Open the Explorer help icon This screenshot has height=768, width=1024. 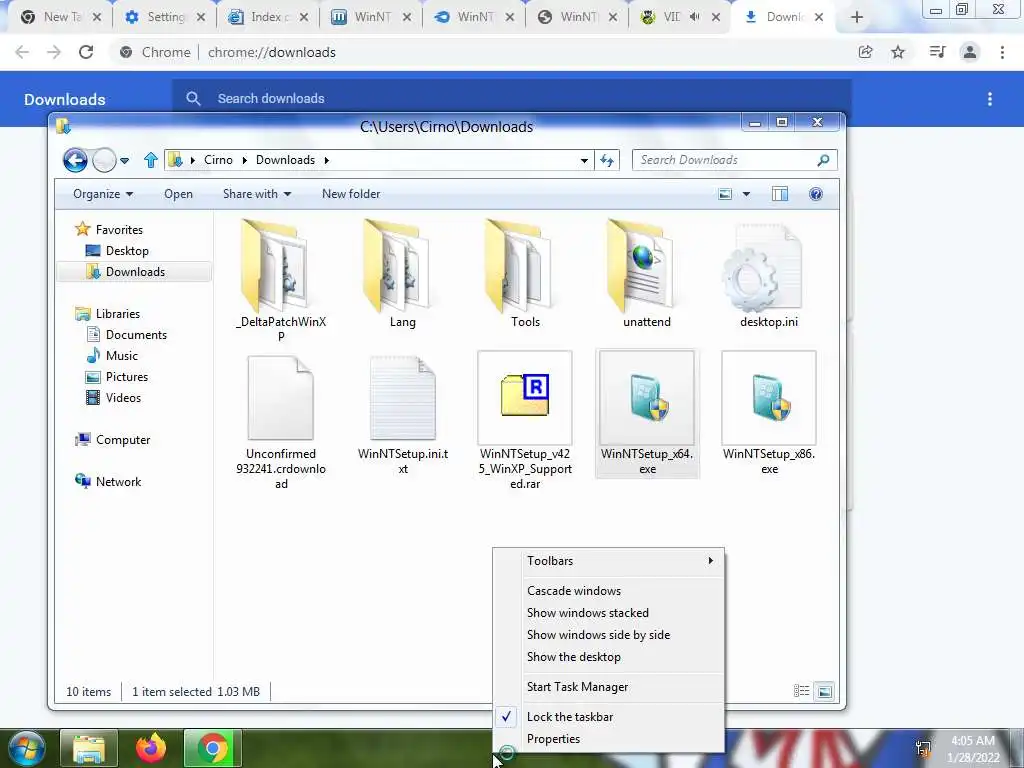[816, 194]
